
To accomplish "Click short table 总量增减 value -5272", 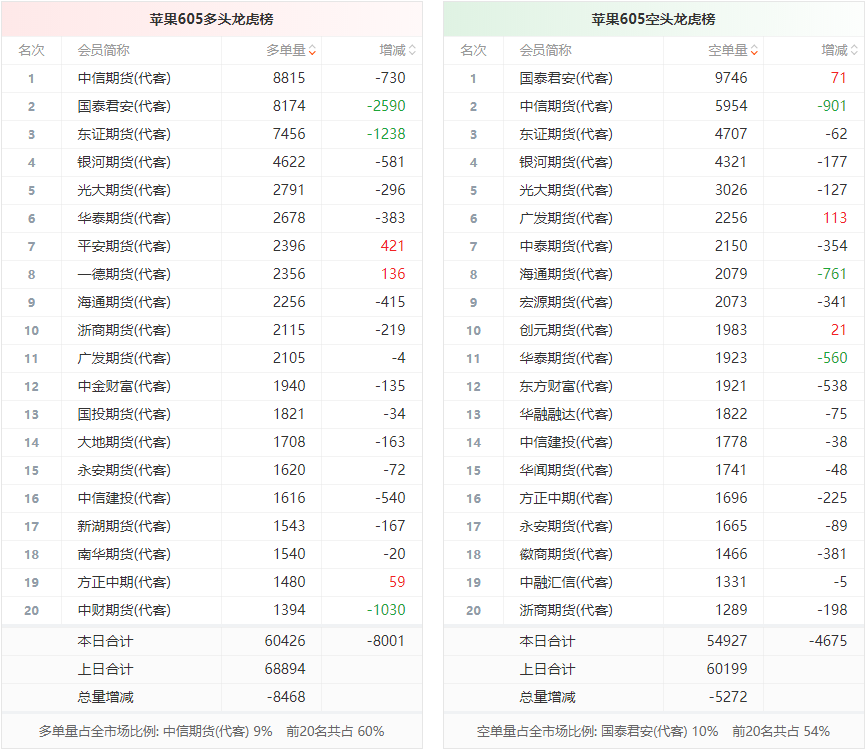I will tap(728, 697).
